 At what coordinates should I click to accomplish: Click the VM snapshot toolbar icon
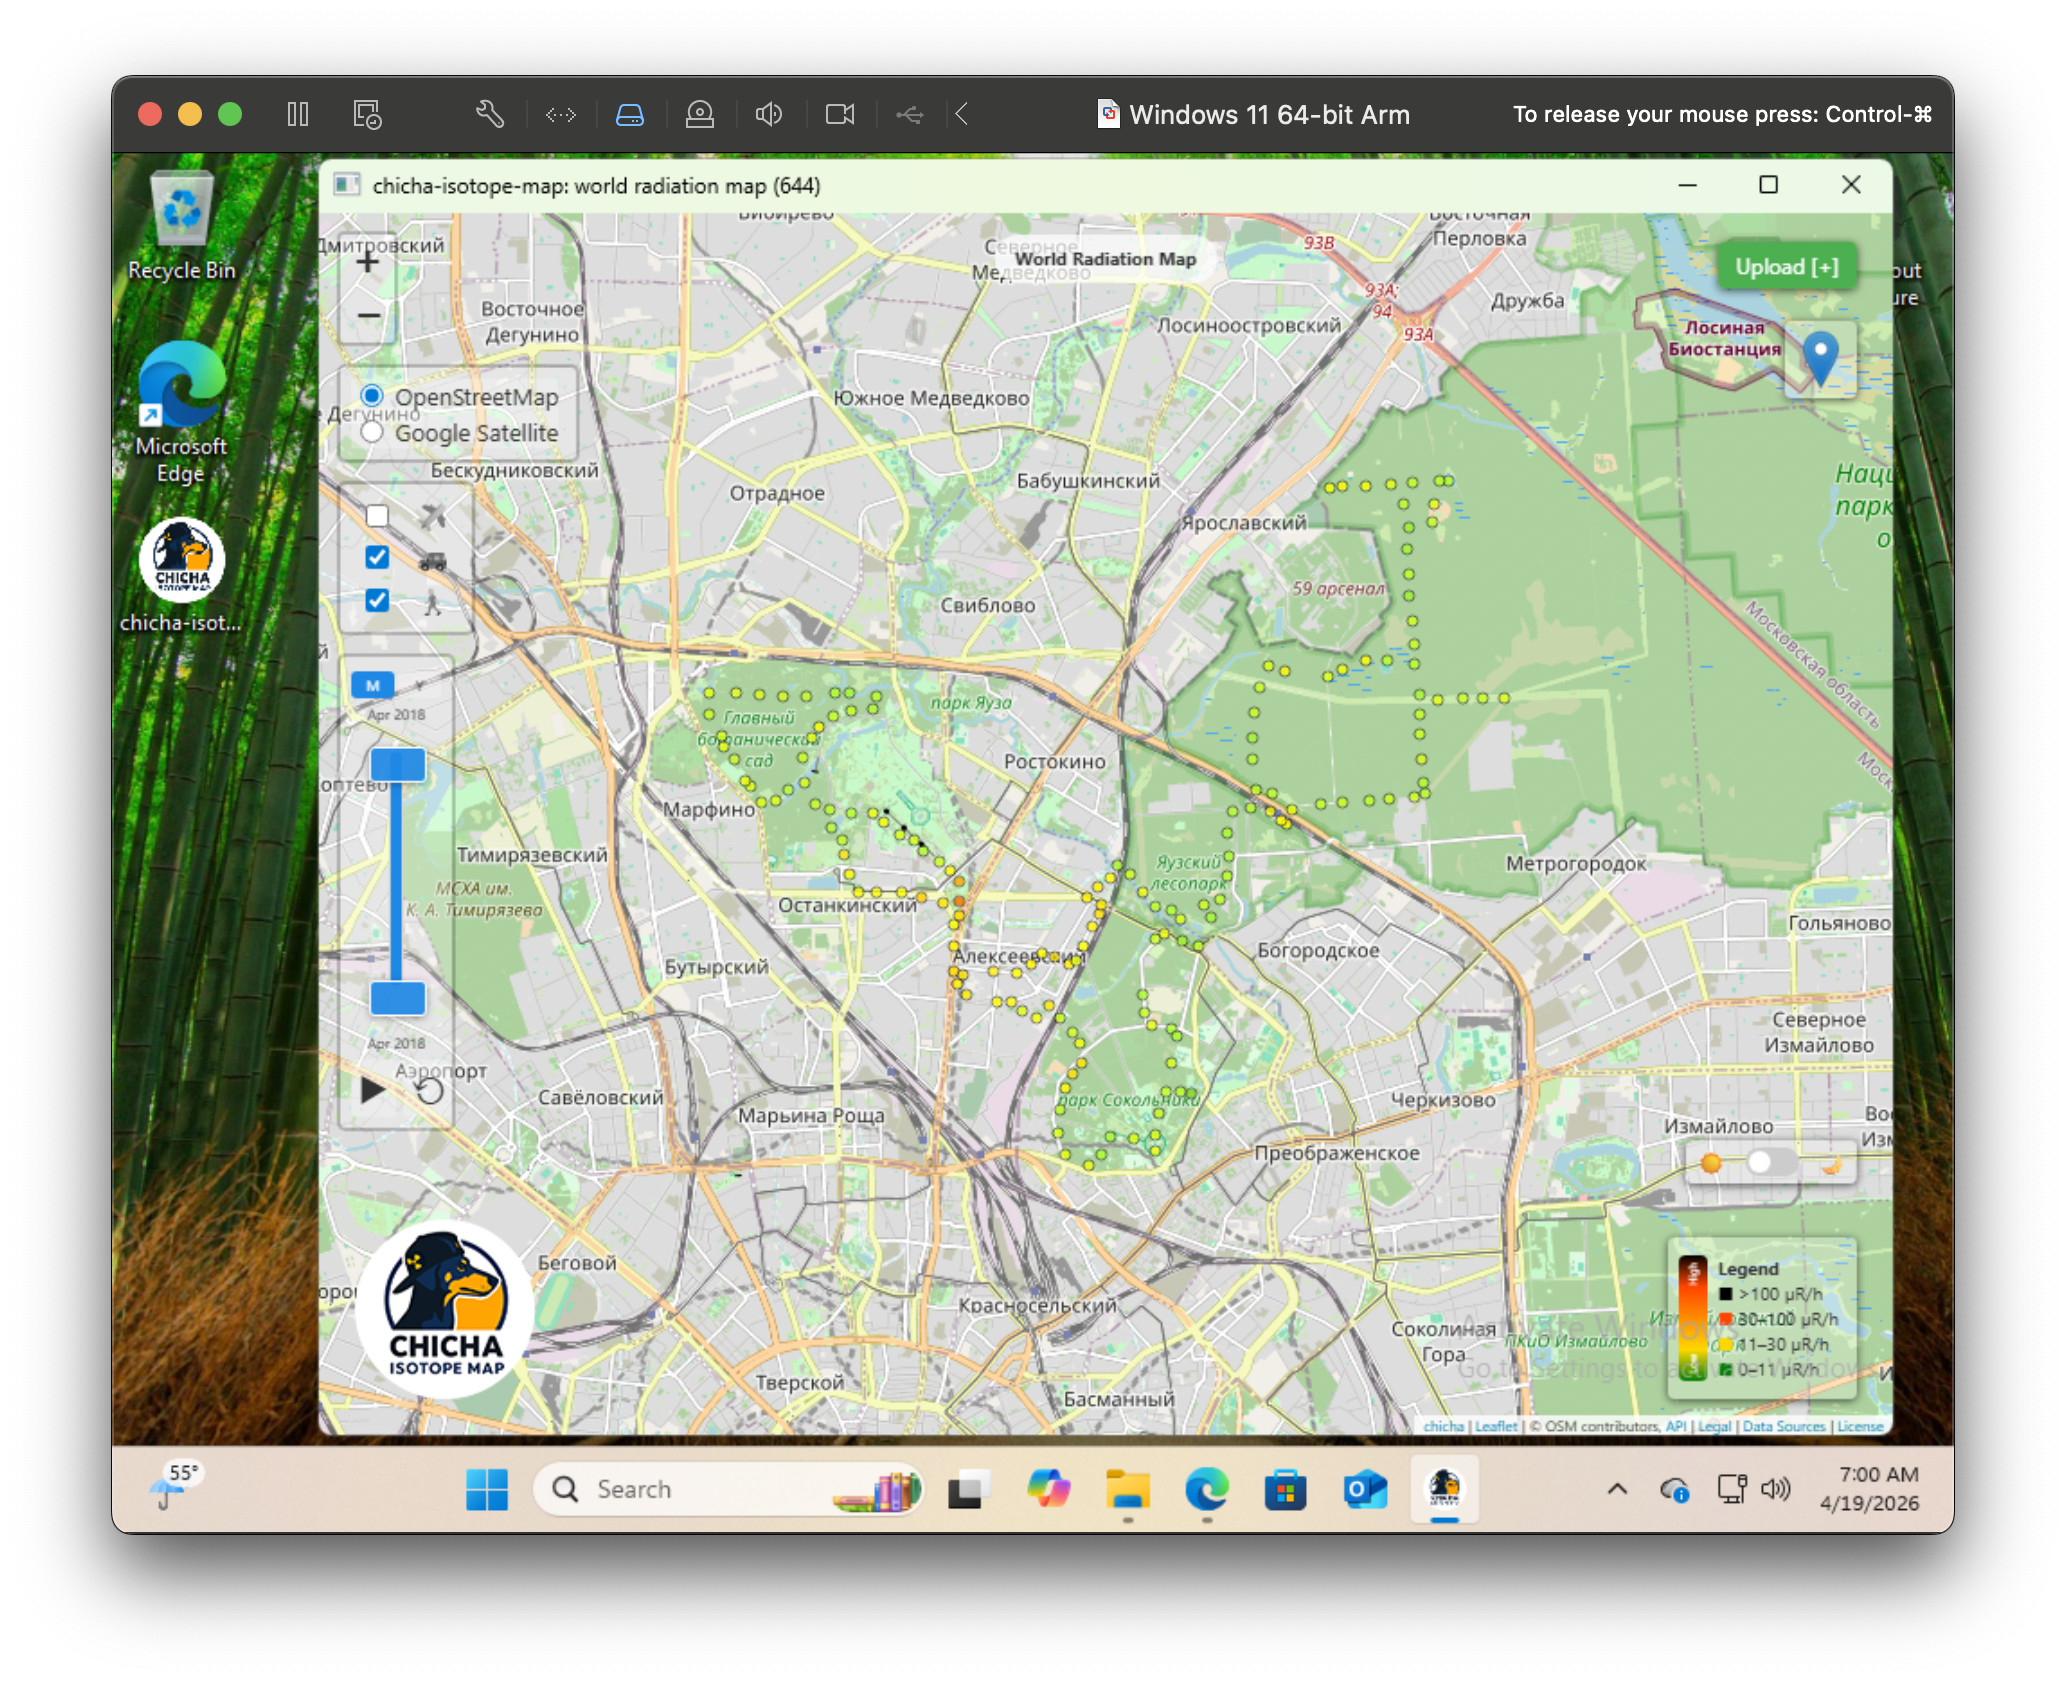[x=367, y=114]
